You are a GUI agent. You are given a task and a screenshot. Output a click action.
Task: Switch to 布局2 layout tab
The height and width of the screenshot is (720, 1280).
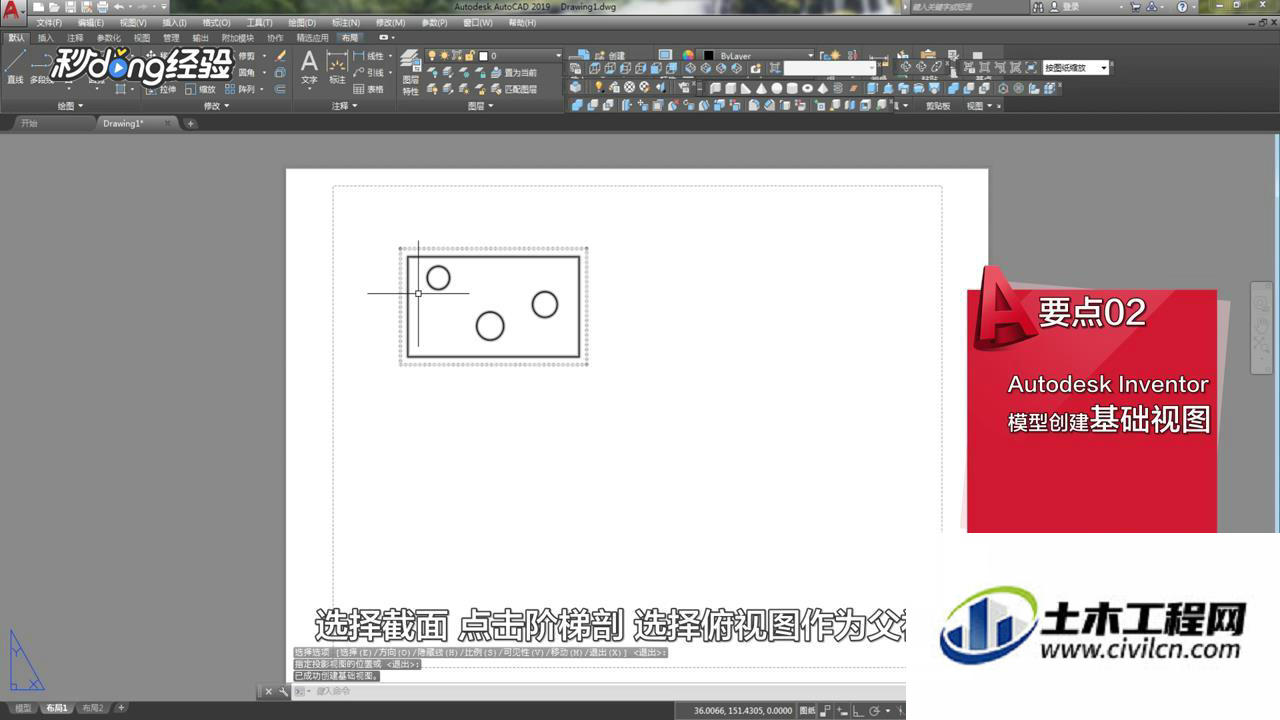pyautogui.click(x=93, y=708)
